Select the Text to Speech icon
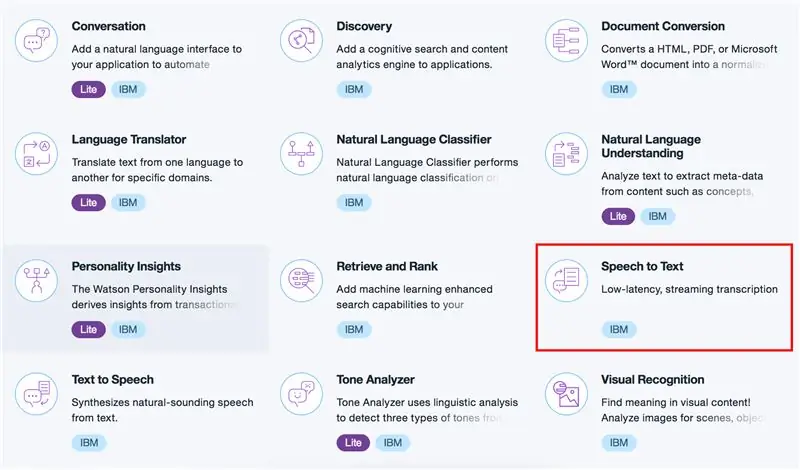Image resolution: width=800 pixels, height=470 pixels. (36, 393)
